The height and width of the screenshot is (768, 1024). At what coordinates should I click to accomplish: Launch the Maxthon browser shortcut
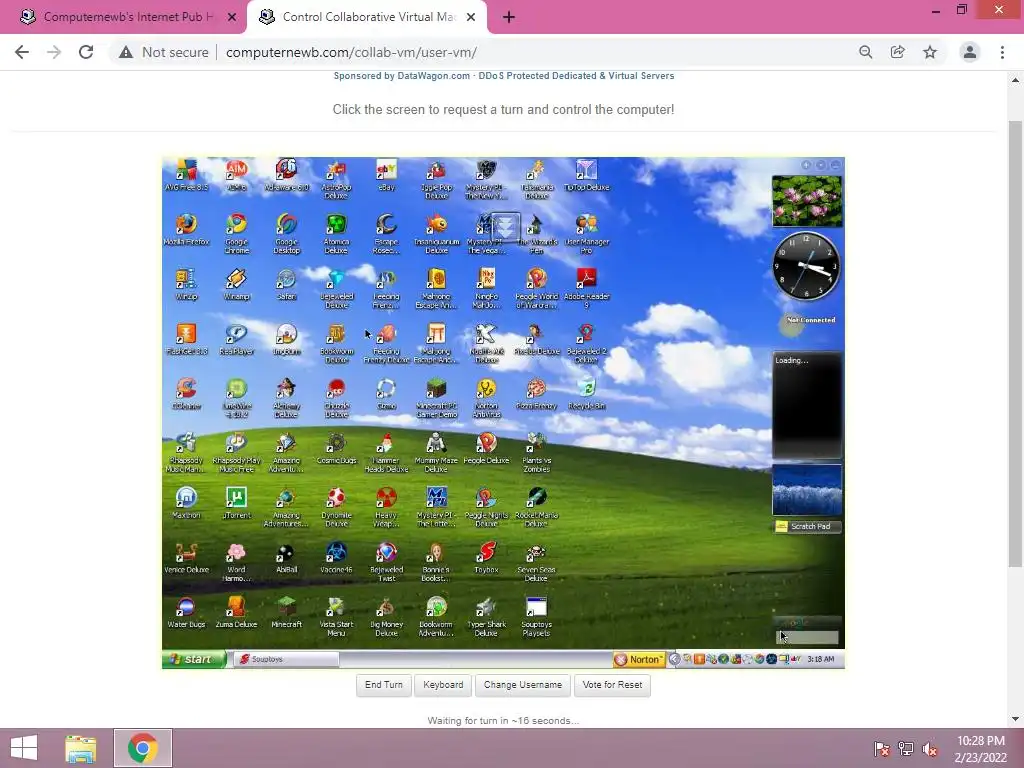click(x=186, y=503)
